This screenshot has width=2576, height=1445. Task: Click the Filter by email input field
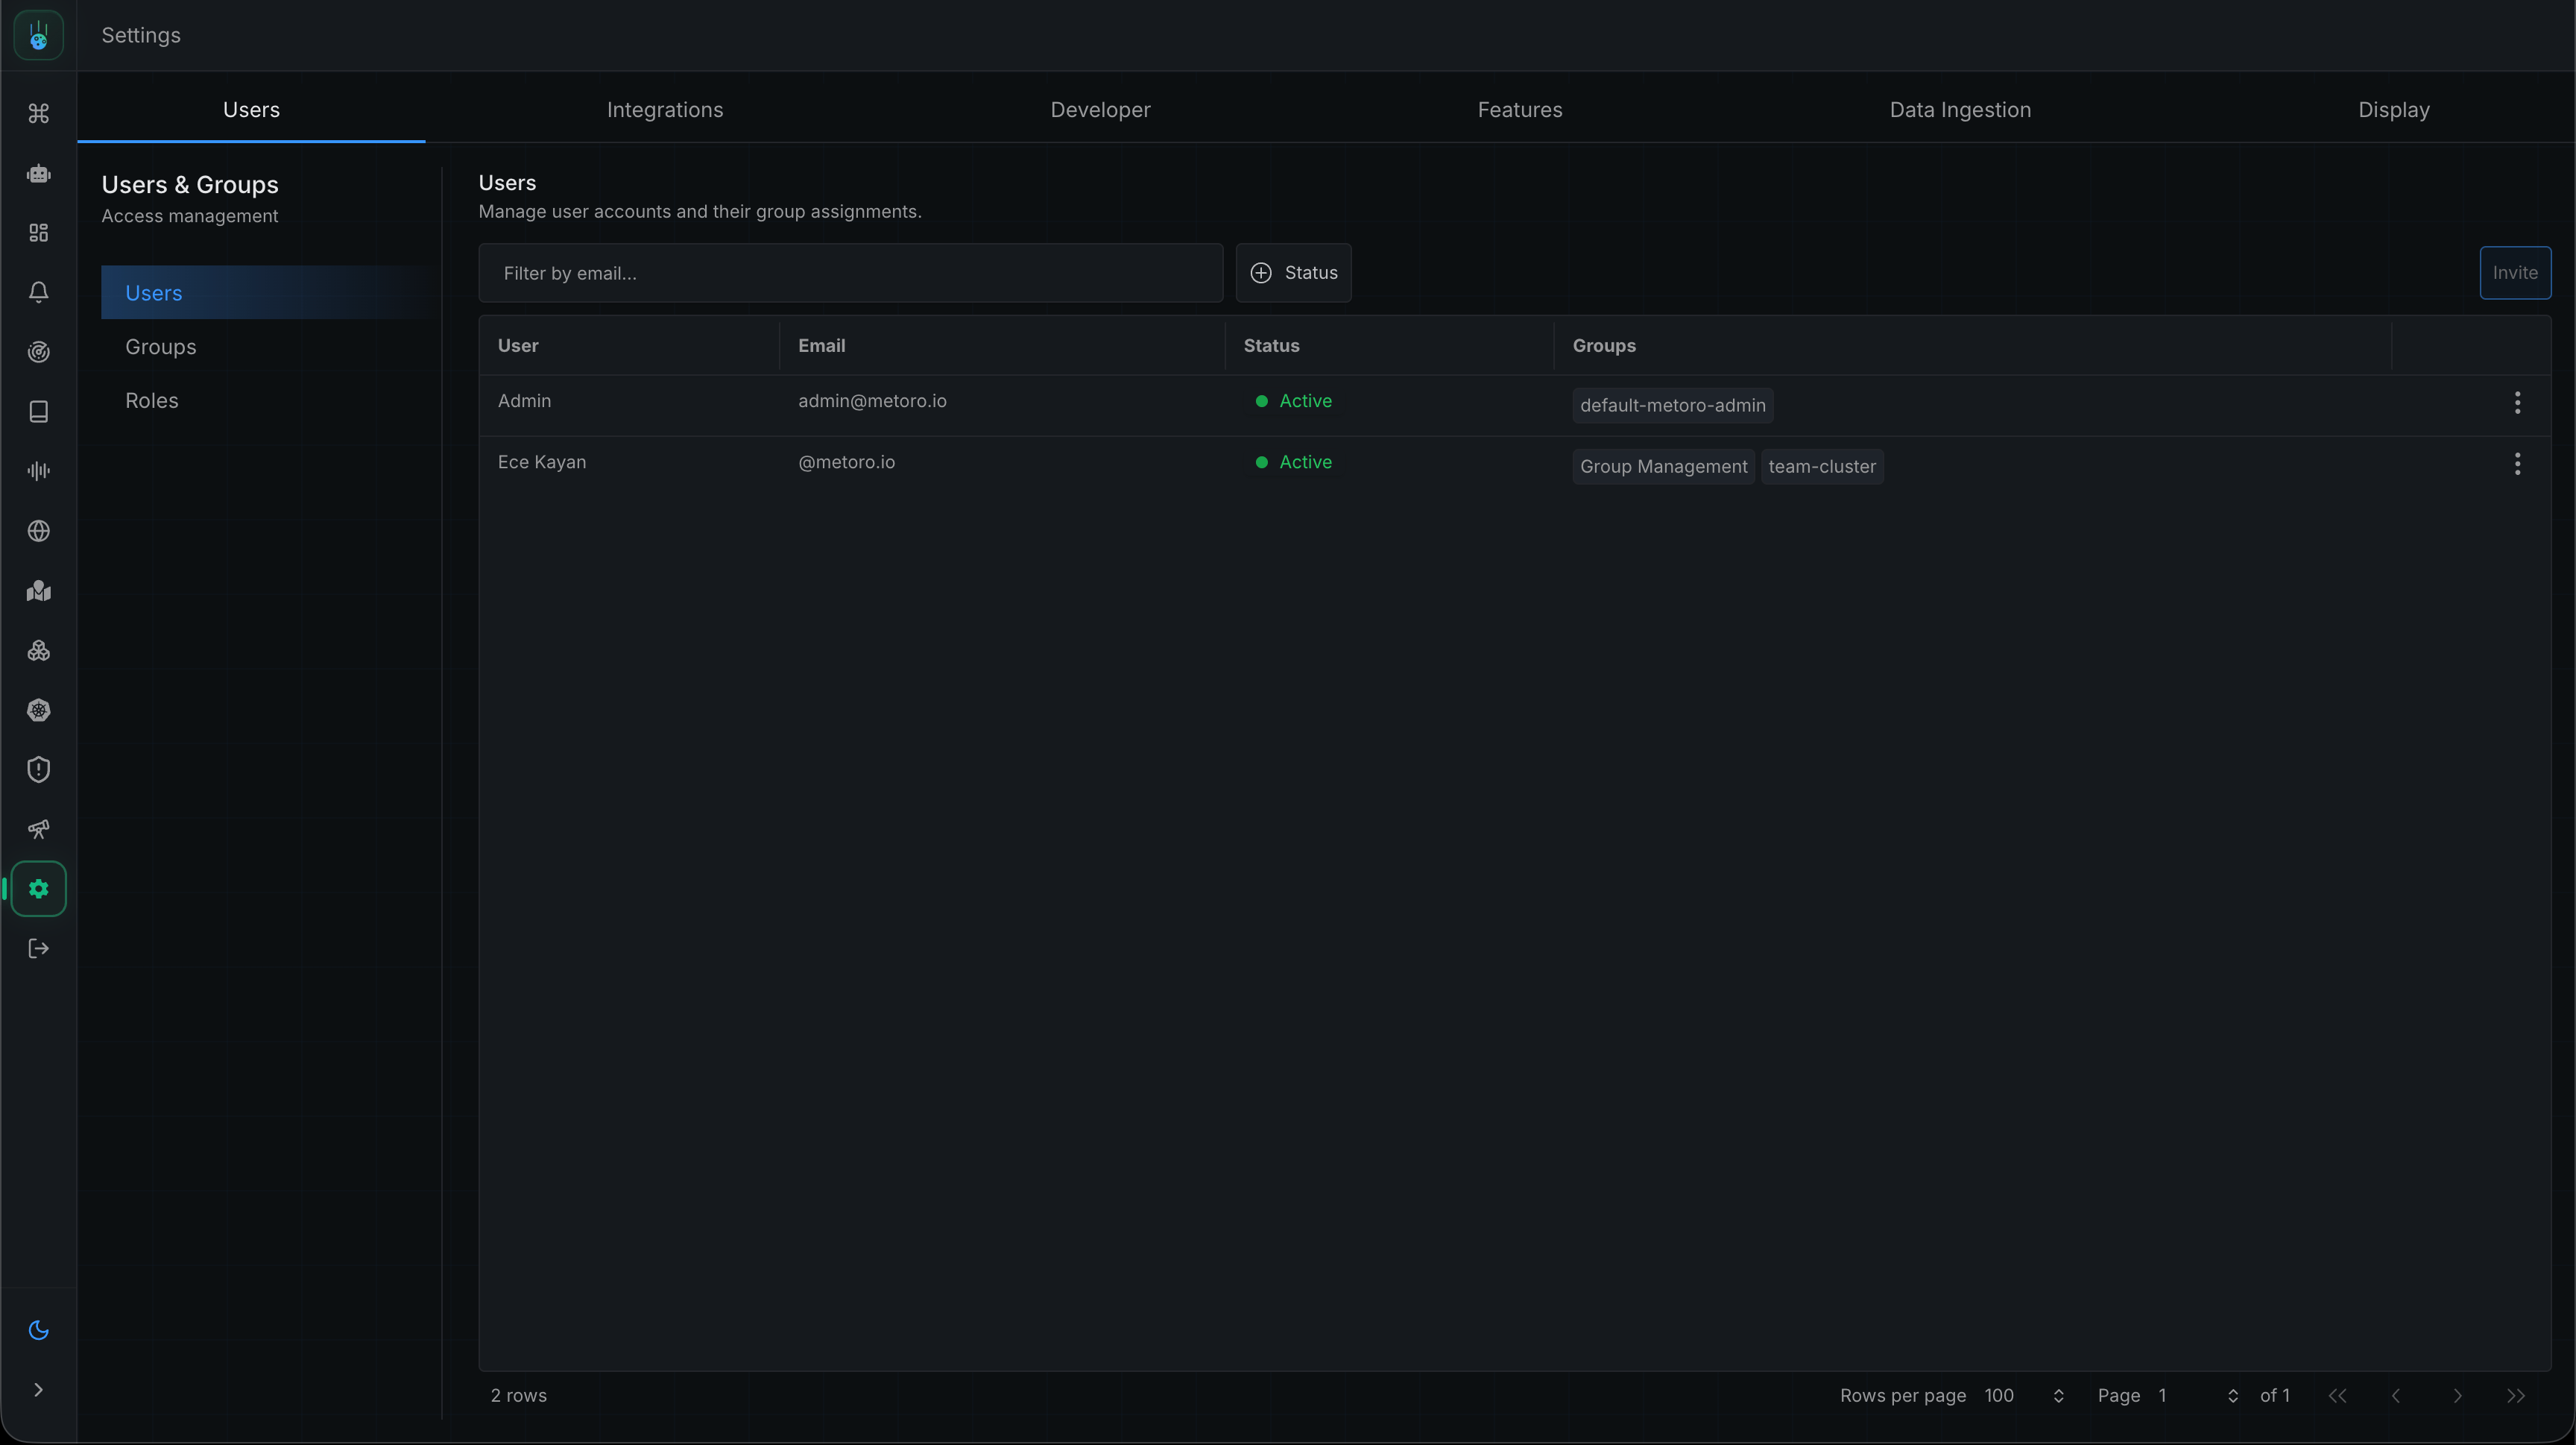coord(850,273)
